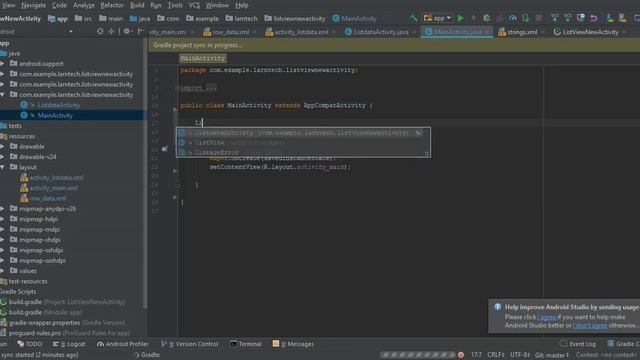This screenshot has height=360, width=640.
Task: Switch to the ListViewNewActivity tab
Action: point(587,32)
